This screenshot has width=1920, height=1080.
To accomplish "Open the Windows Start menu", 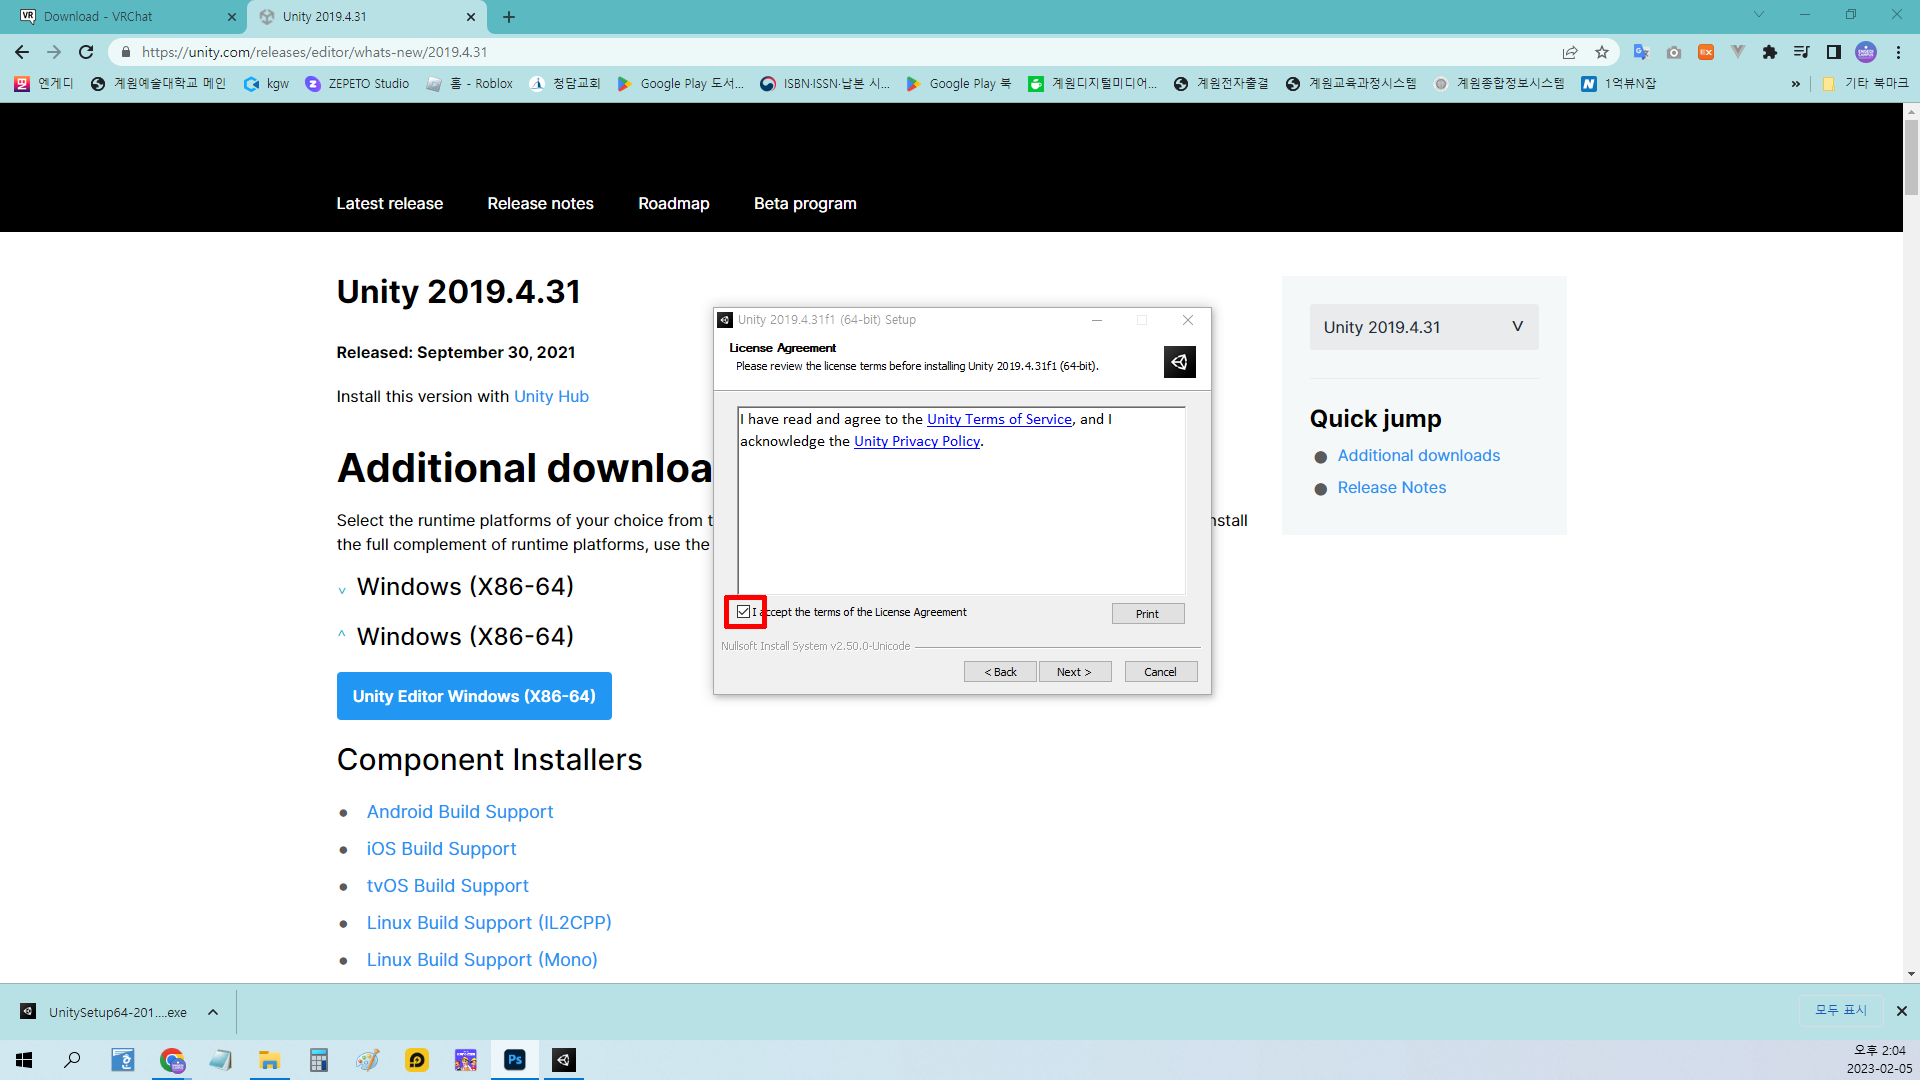I will [24, 1060].
